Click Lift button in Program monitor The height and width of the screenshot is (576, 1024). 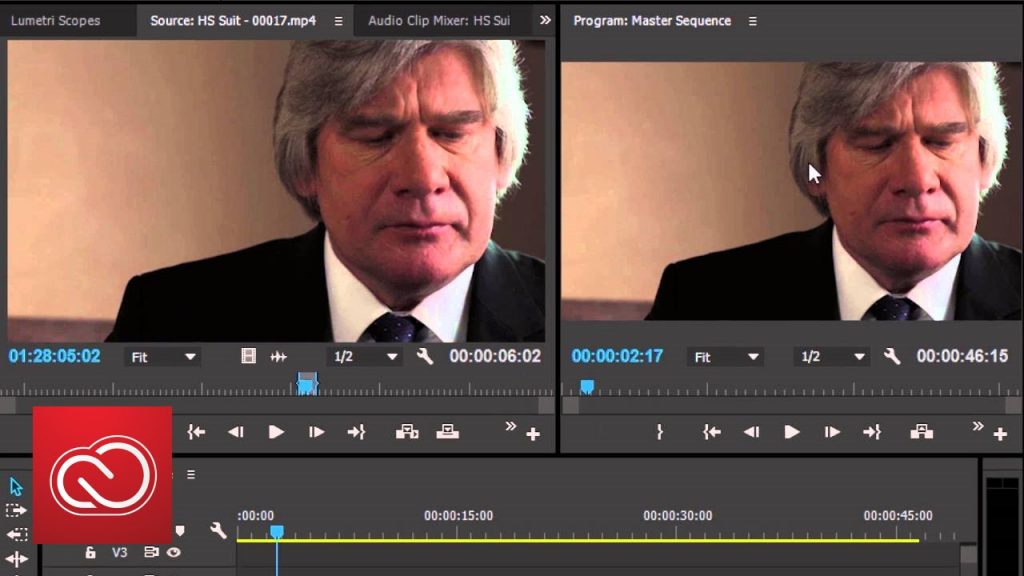[x=921, y=432]
